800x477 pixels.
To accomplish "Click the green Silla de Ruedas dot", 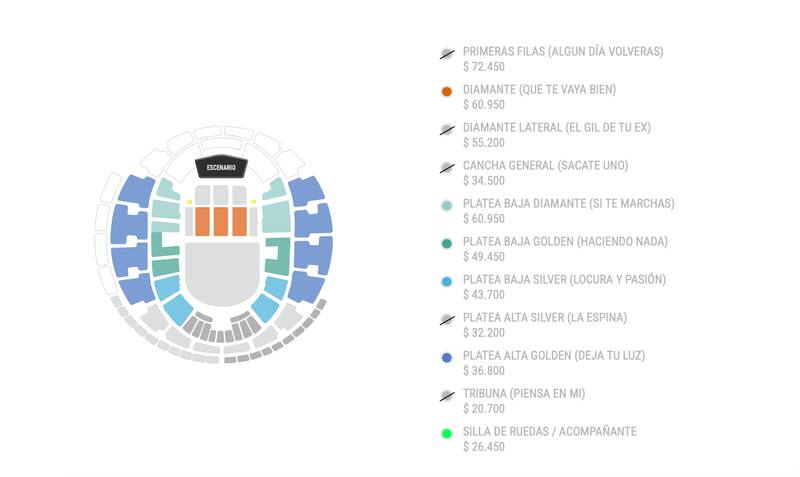I will click(x=447, y=434).
